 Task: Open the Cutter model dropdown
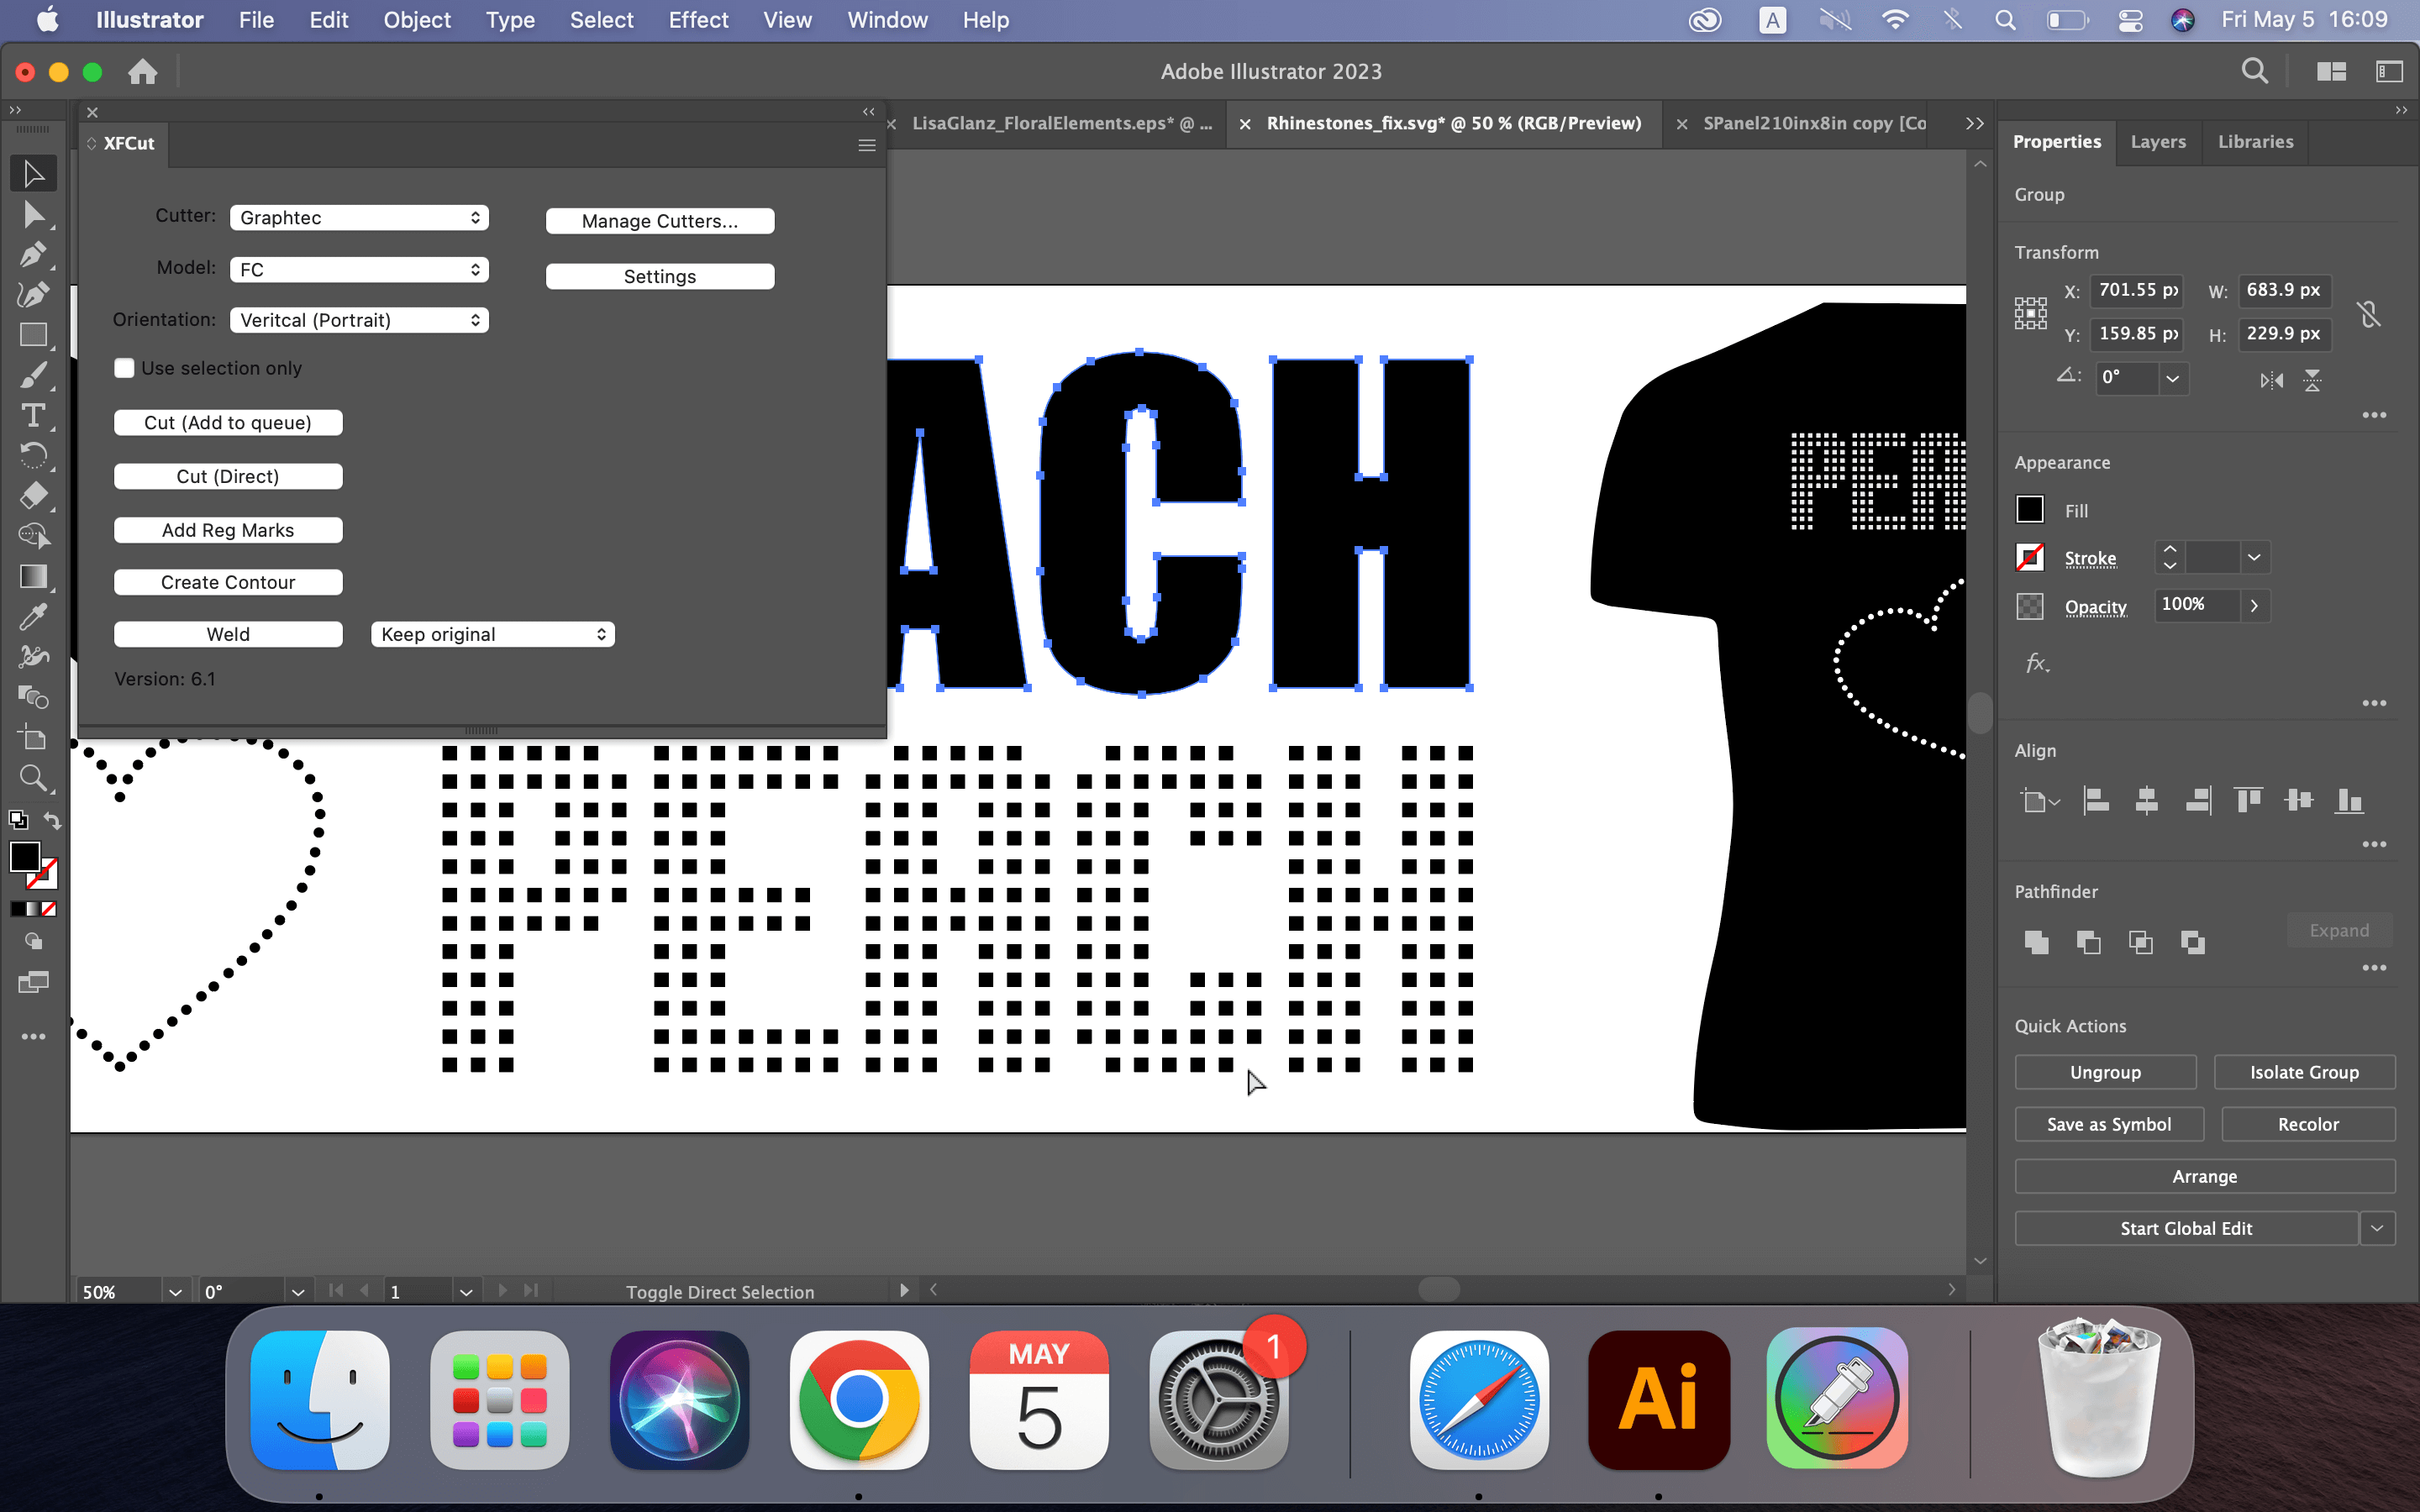[x=355, y=266]
